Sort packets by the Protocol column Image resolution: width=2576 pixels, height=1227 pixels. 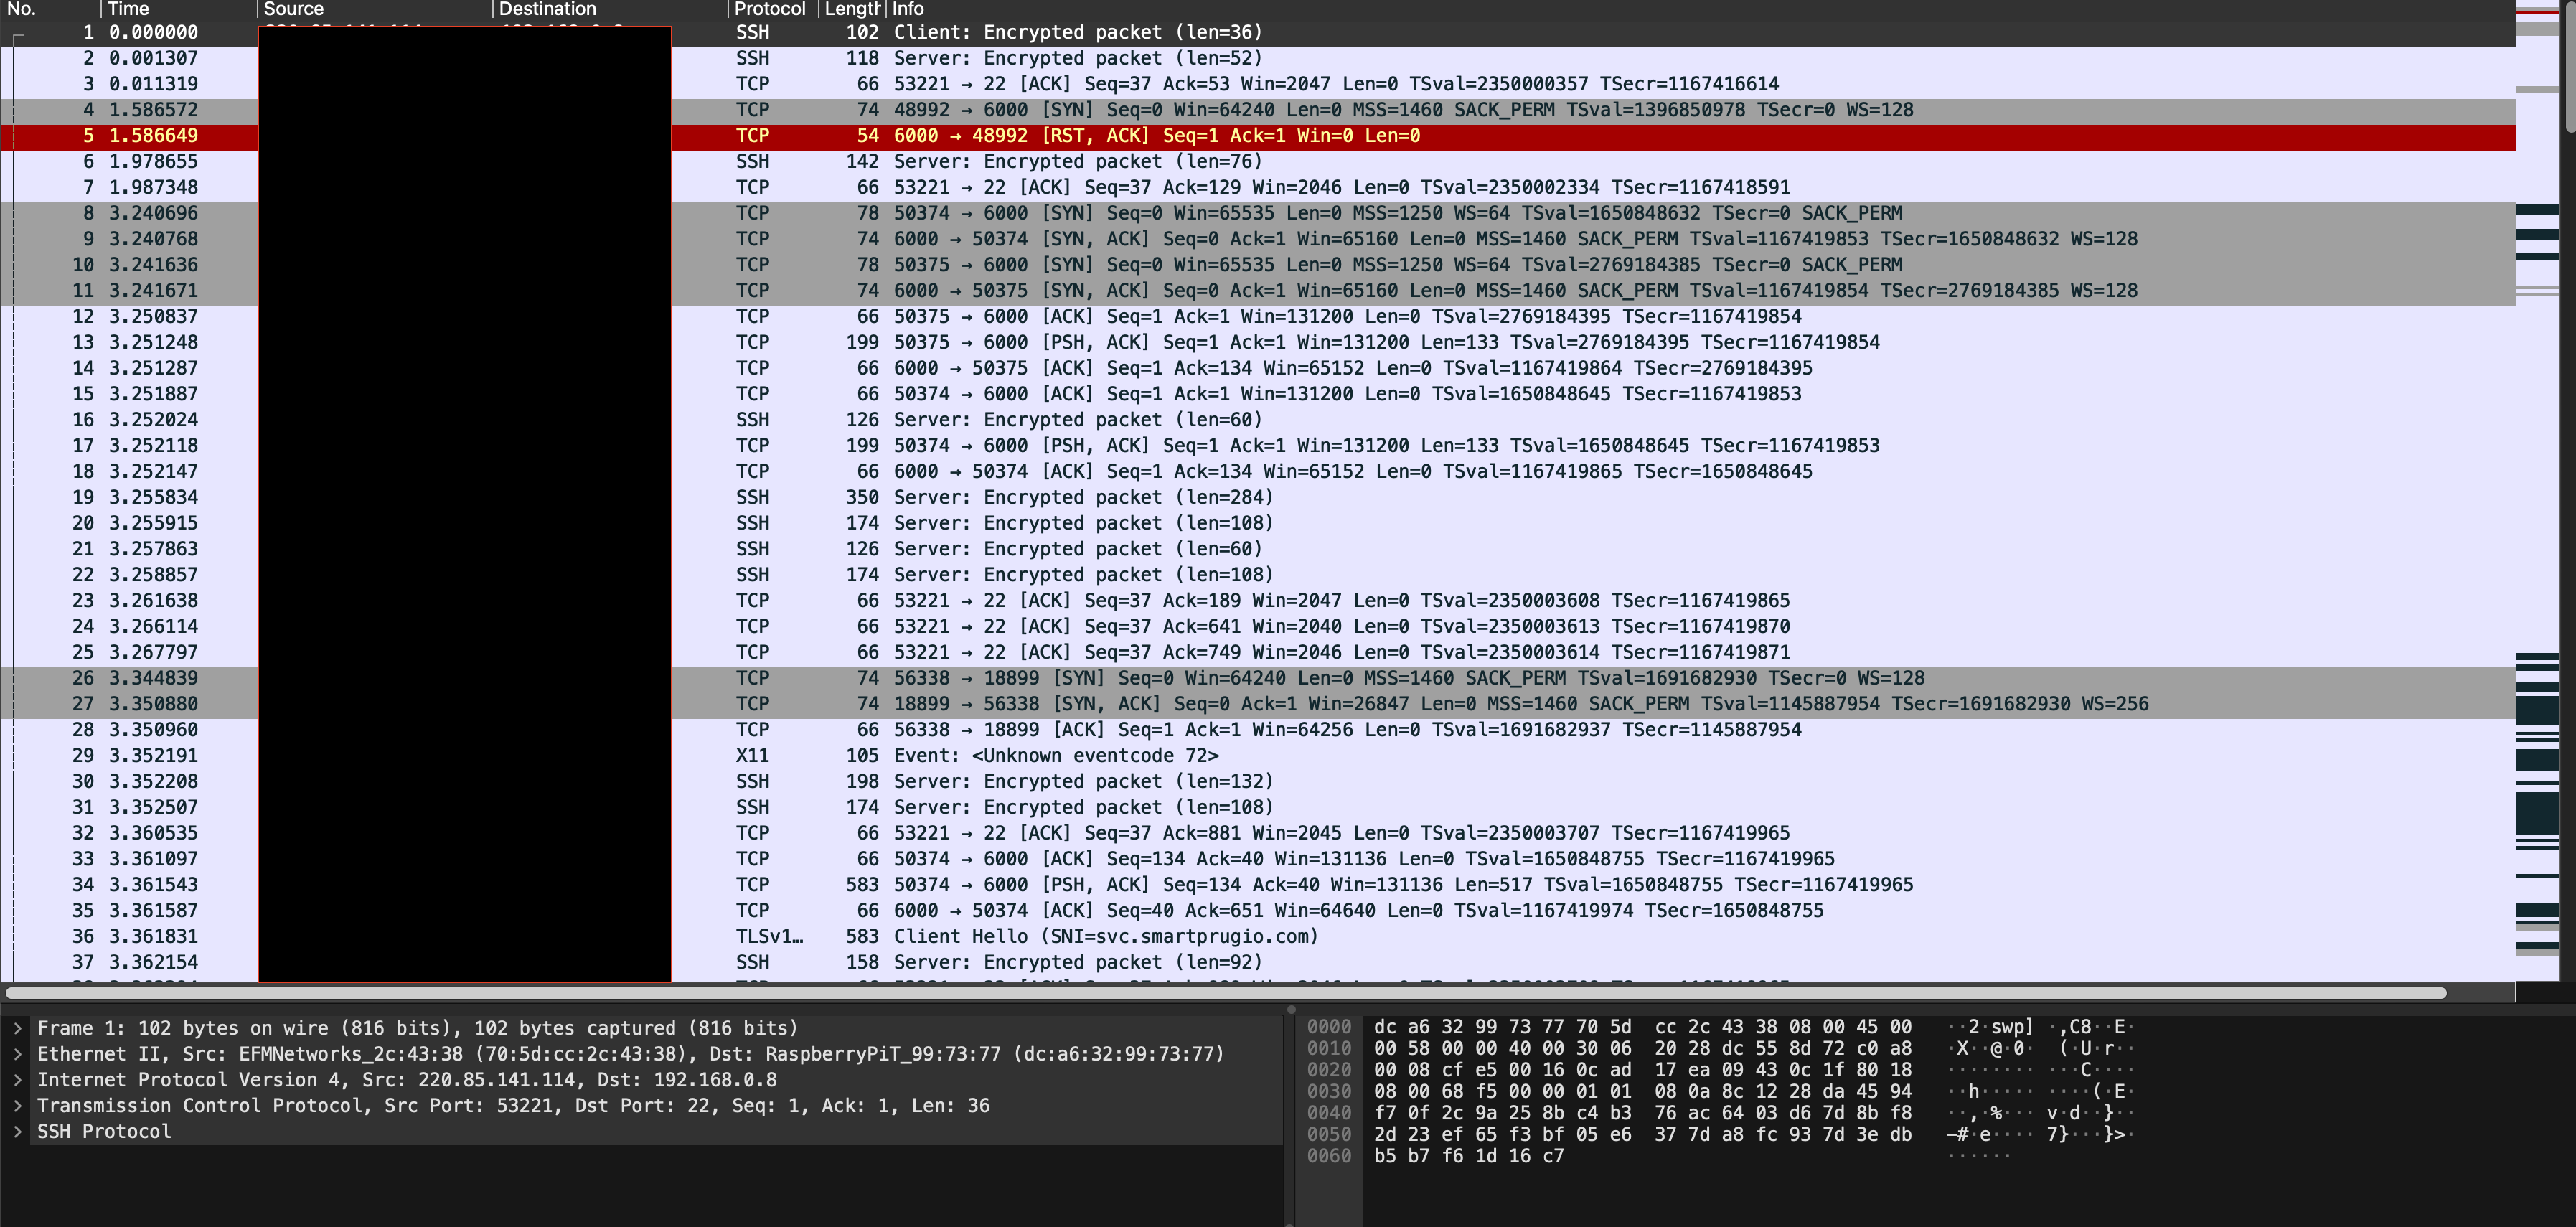point(769,9)
